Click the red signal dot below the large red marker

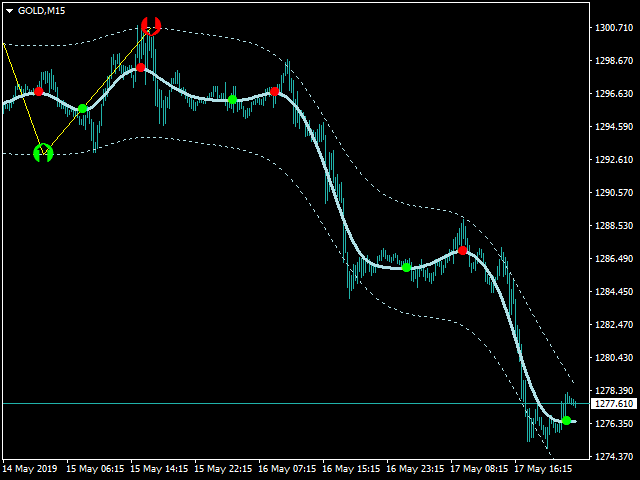pyautogui.click(x=141, y=67)
